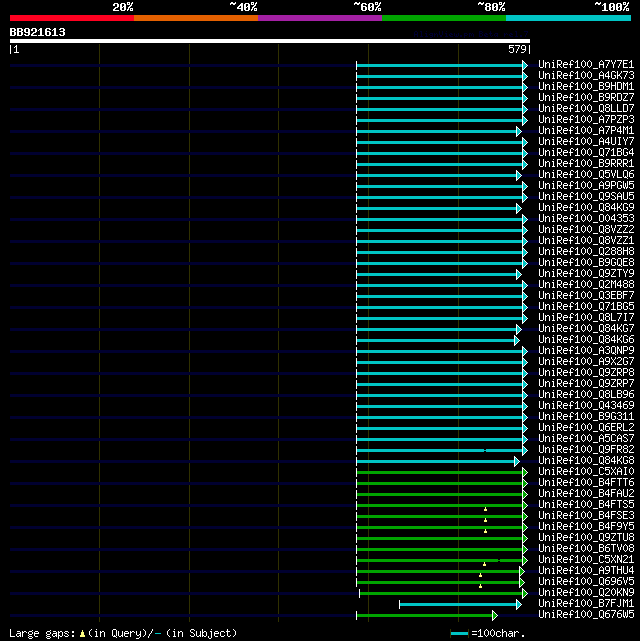Choose the UniRef100_Q8VZZ2 entry

[x=586, y=230]
